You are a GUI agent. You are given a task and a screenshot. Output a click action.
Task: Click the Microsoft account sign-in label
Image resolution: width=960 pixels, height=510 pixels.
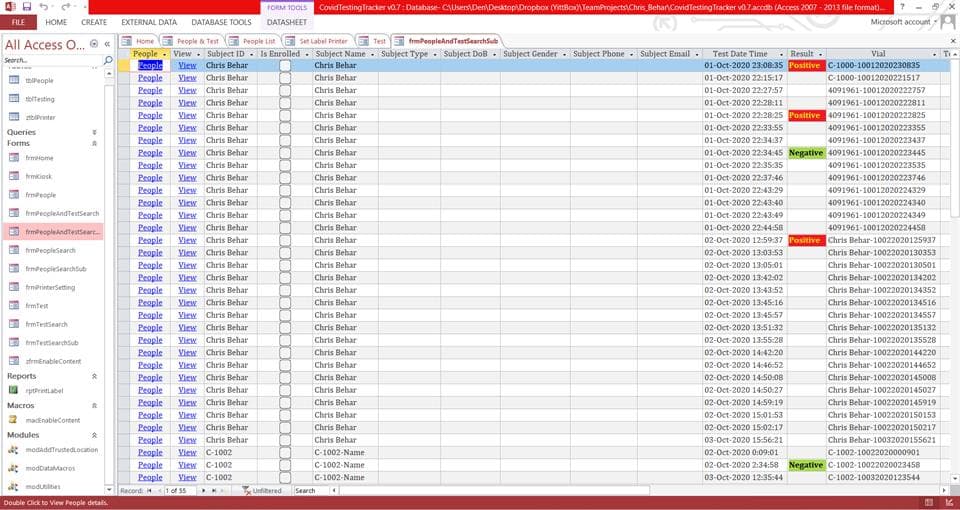(x=900, y=22)
